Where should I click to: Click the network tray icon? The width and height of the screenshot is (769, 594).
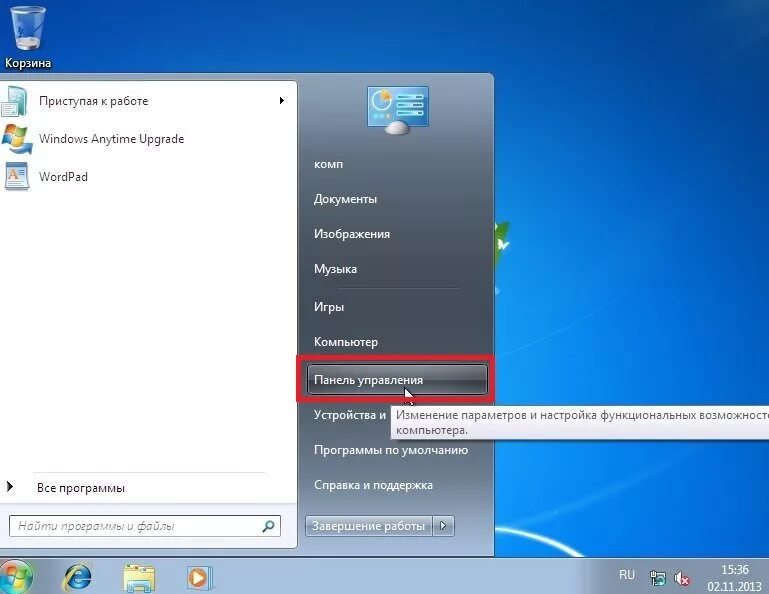click(x=658, y=578)
